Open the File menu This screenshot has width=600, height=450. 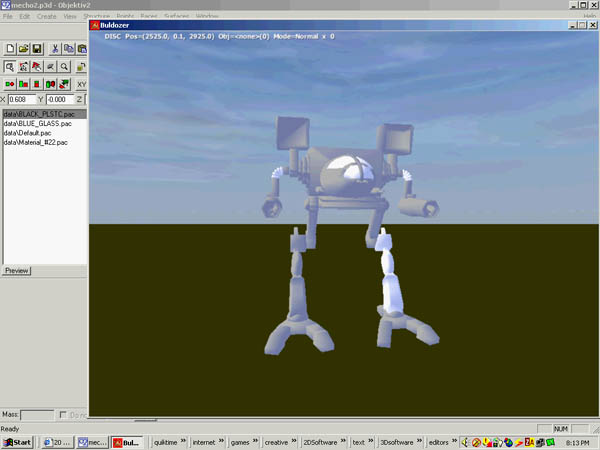[8, 16]
